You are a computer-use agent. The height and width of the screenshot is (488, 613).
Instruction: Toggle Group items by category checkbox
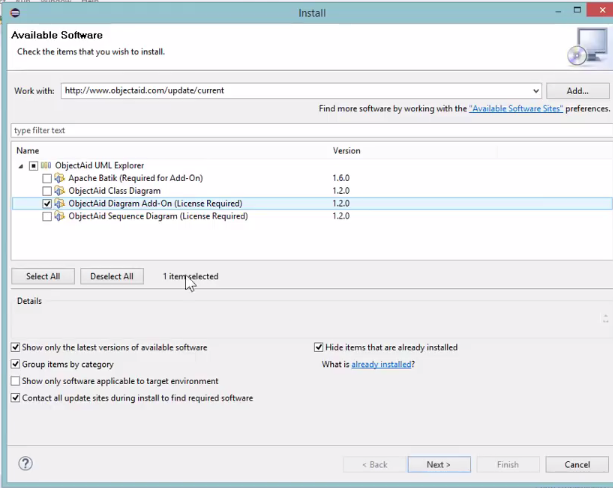click(x=15, y=364)
